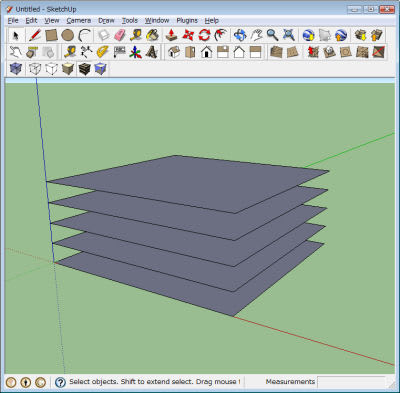This screenshot has height=393, width=400.
Task: Choose the Rotate tool
Action: tap(204, 35)
